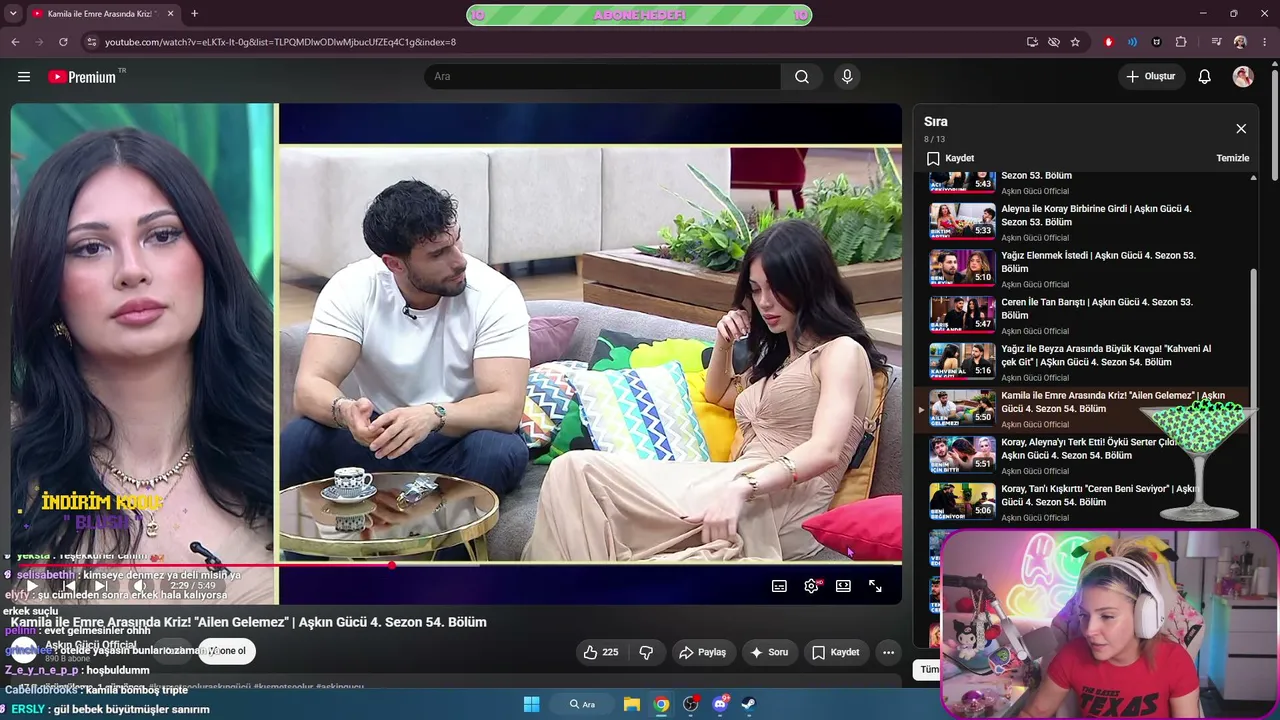Dislike the video
Screen dimensions: 1280x720
pos(646,652)
